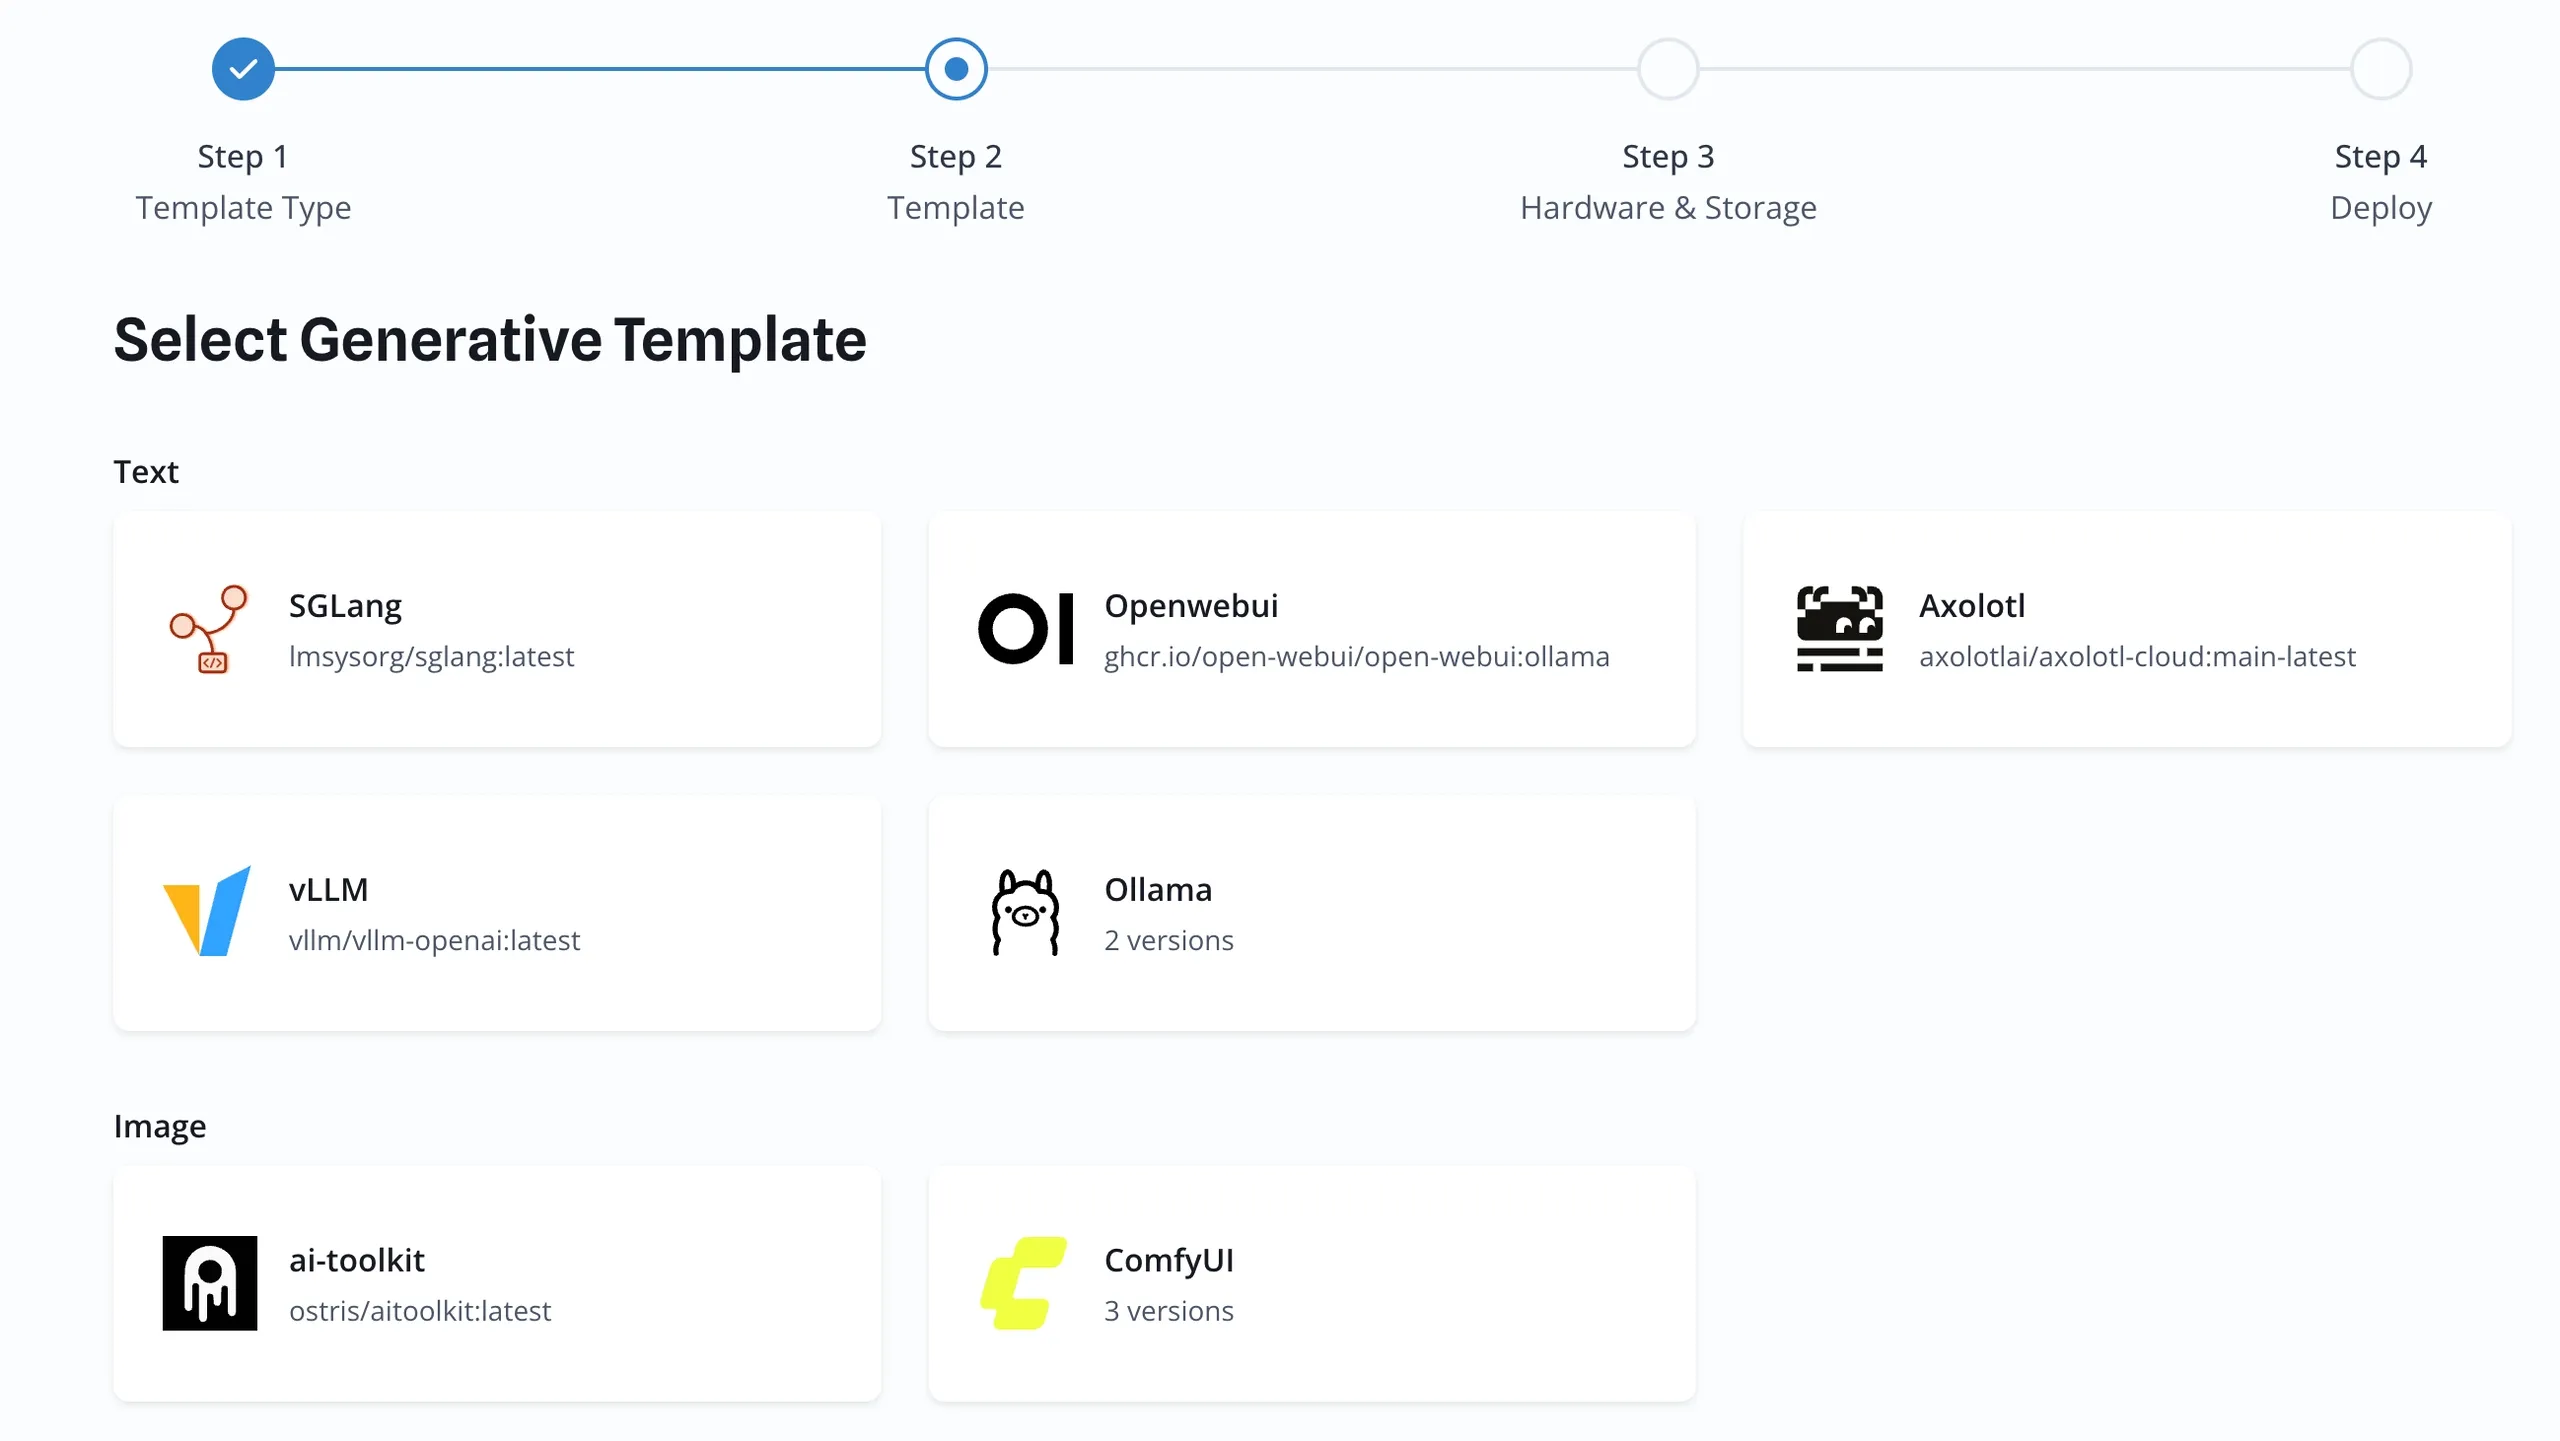The image size is (2560, 1441).
Task: Select the ComfyUI template title
Action: pos(1169,1261)
